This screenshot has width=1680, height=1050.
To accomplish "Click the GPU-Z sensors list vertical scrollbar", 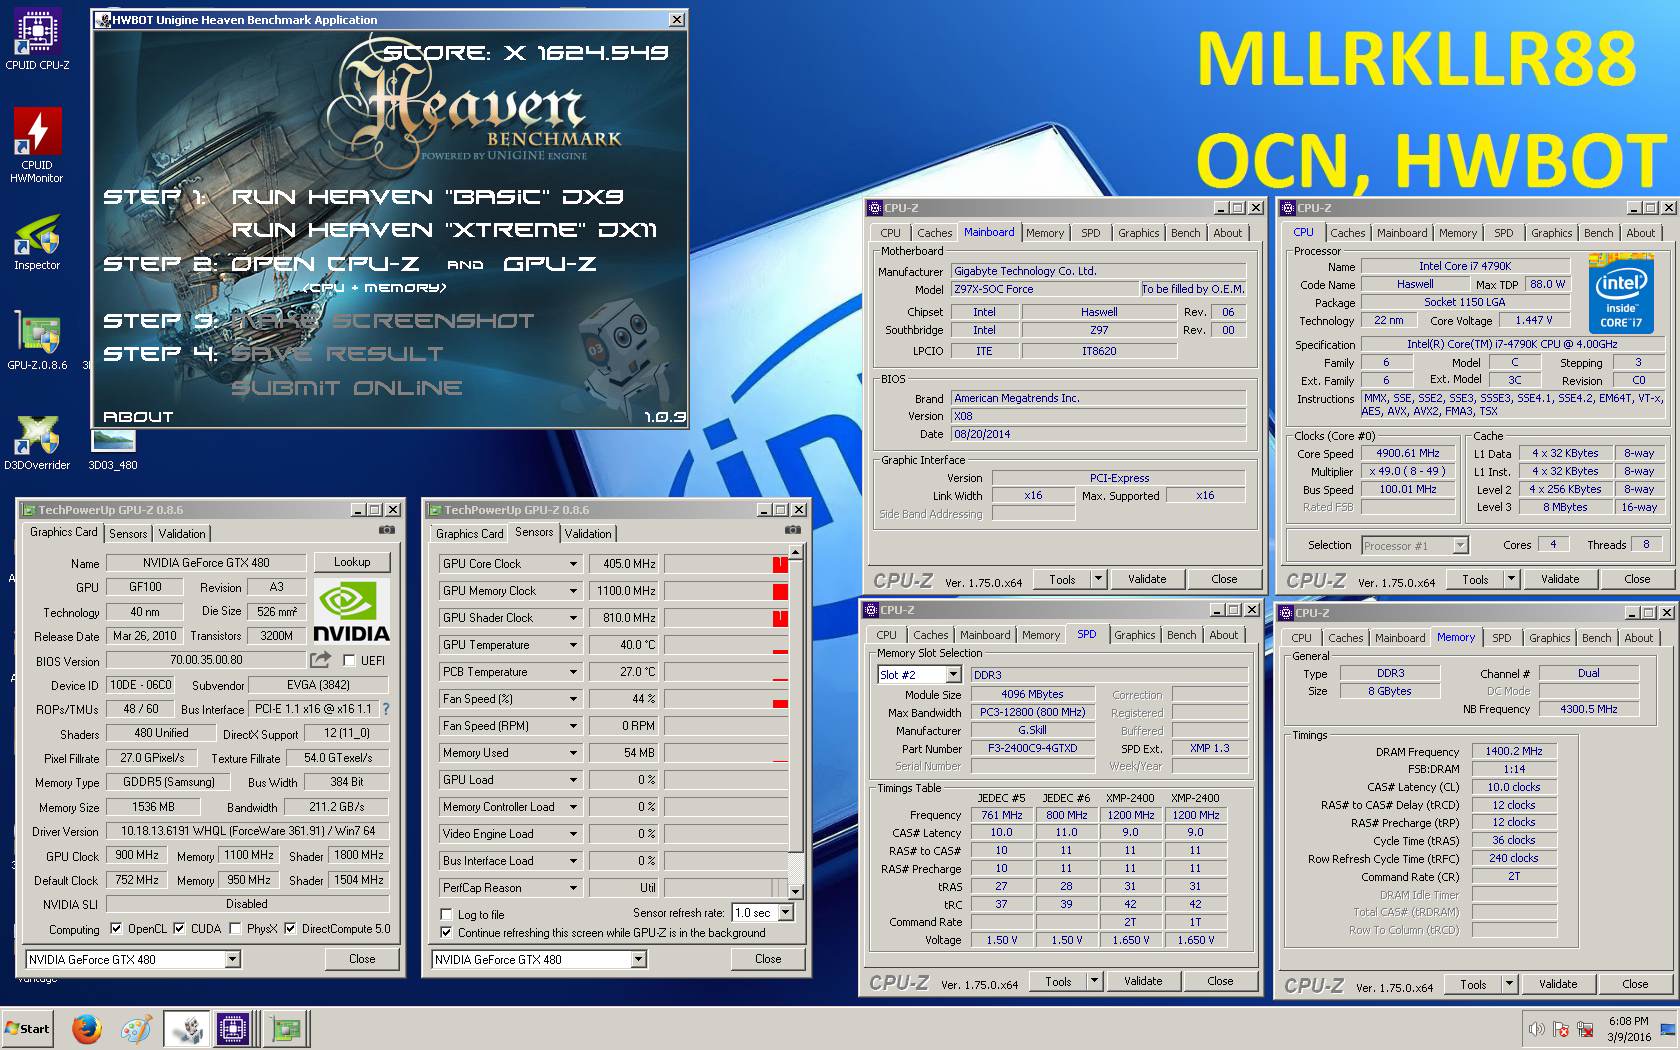I will point(795,721).
